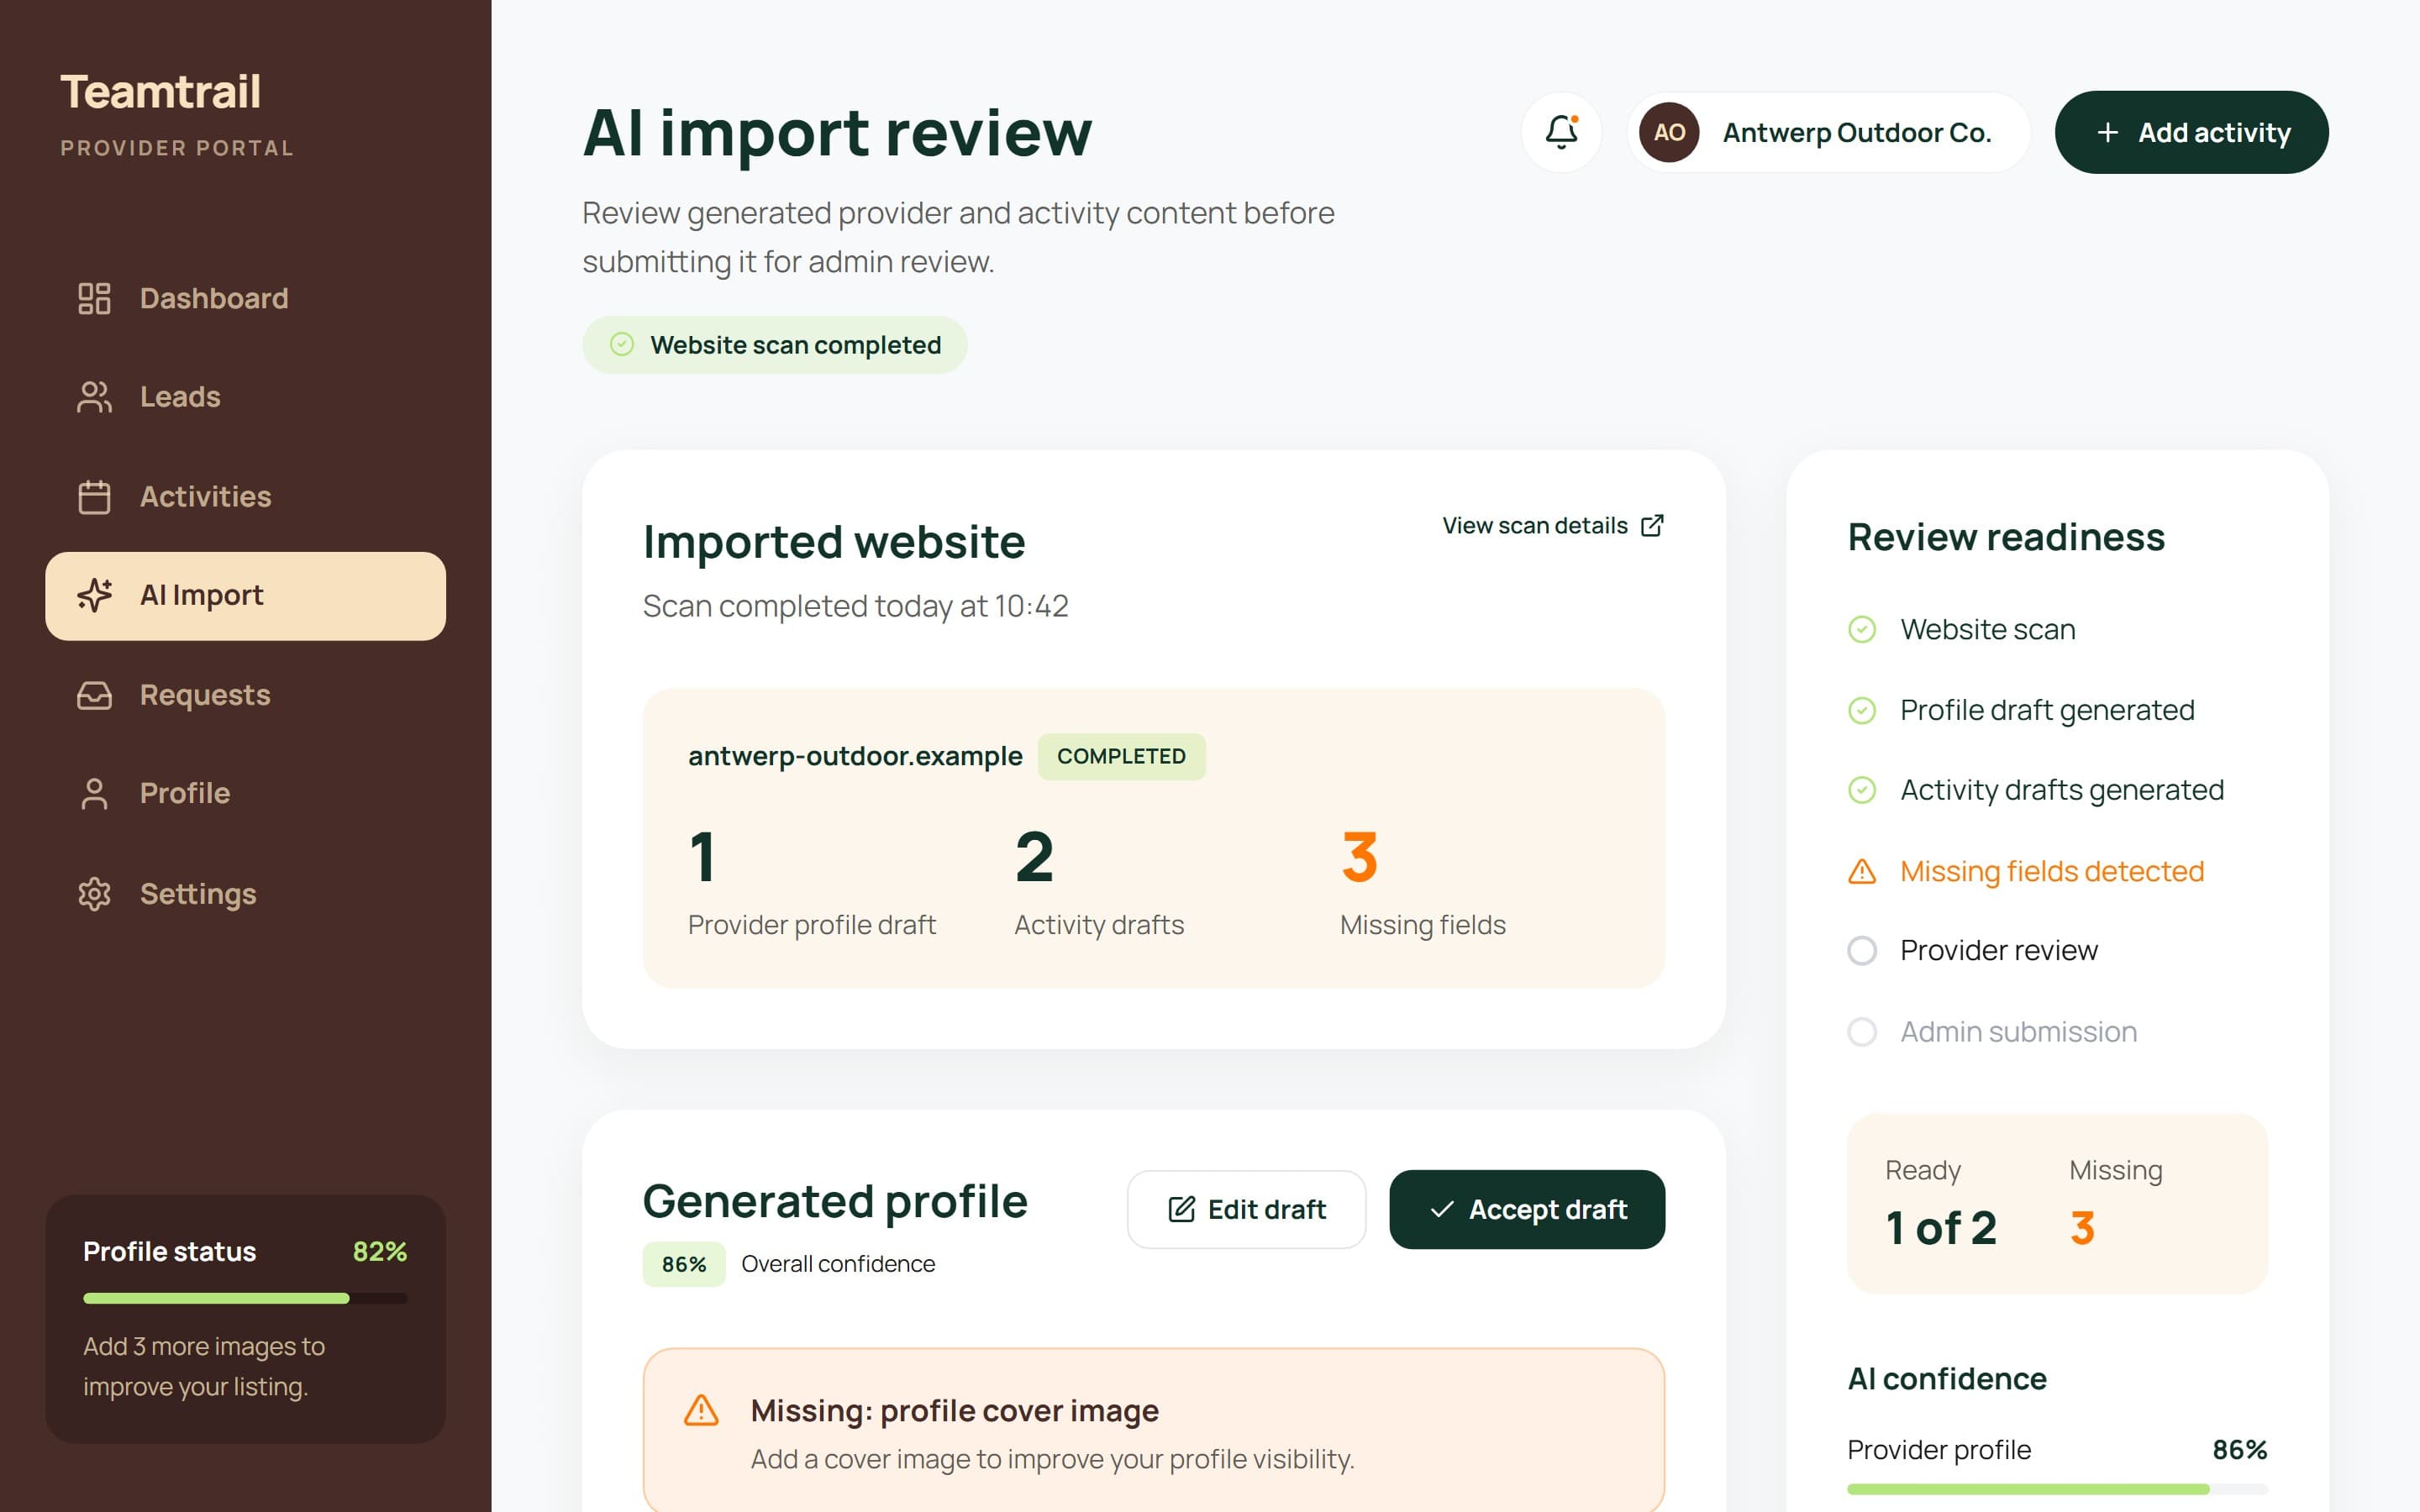Open Dashboard in the sidebar

coord(245,298)
